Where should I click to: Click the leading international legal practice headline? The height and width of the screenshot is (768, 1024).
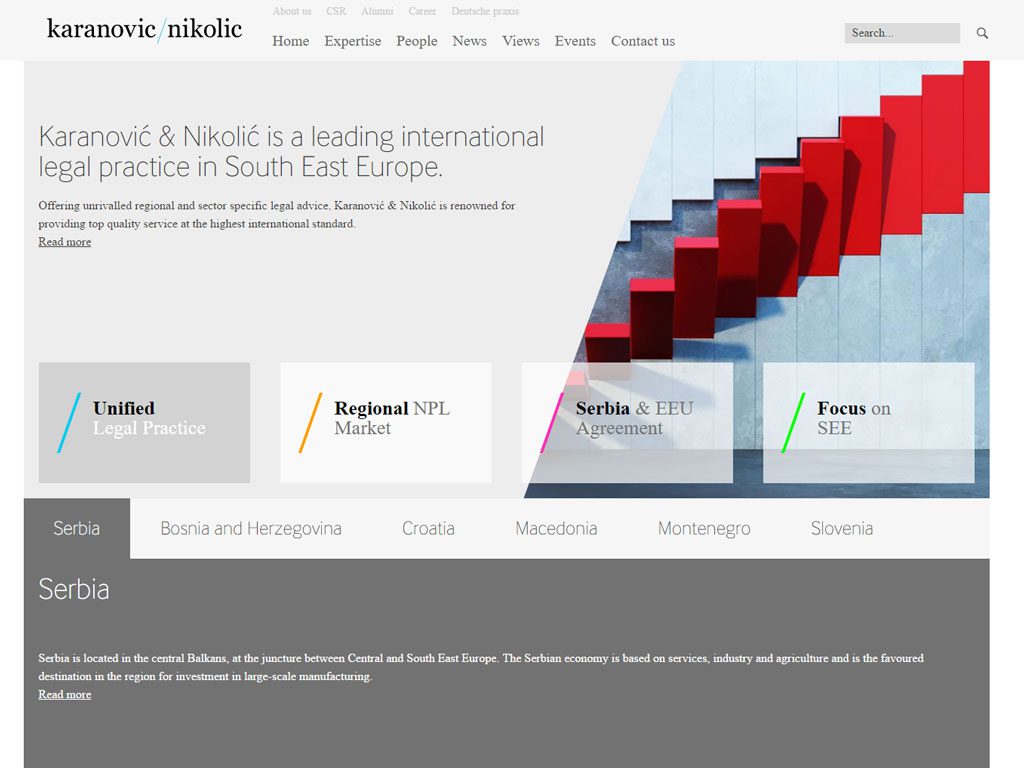pyautogui.click(x=291, y=152)
